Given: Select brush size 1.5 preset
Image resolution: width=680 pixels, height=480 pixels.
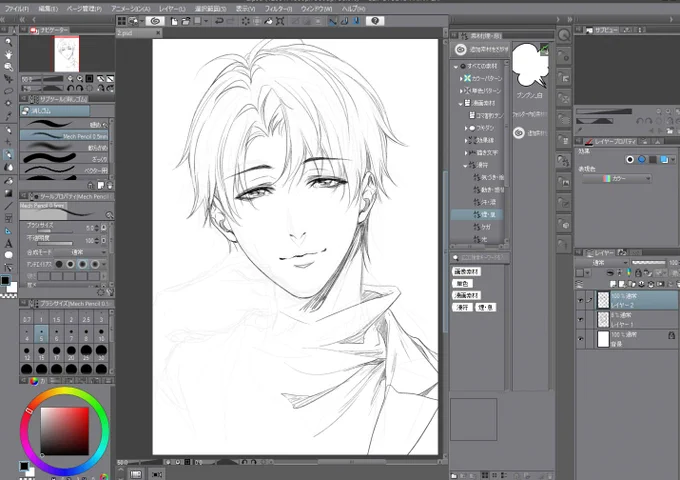Looking at the screenshot, I should tap(56, 316).
